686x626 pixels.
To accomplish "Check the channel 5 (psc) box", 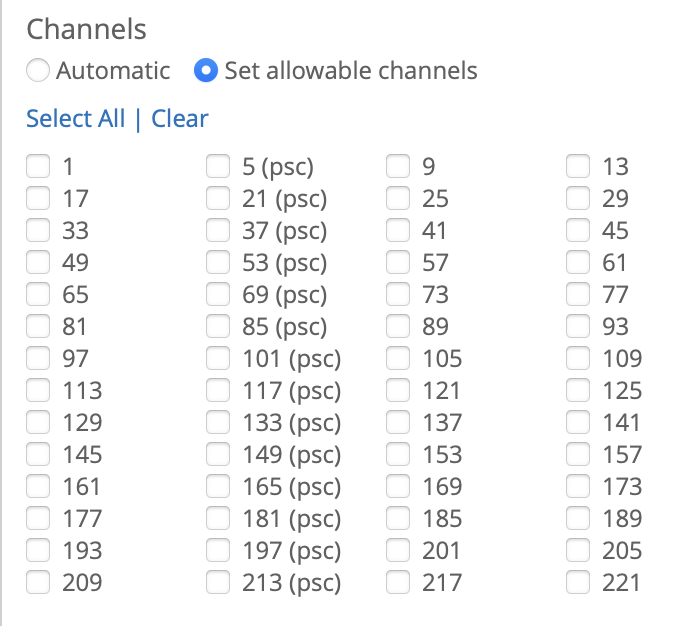I will click(x=218, y=167).
